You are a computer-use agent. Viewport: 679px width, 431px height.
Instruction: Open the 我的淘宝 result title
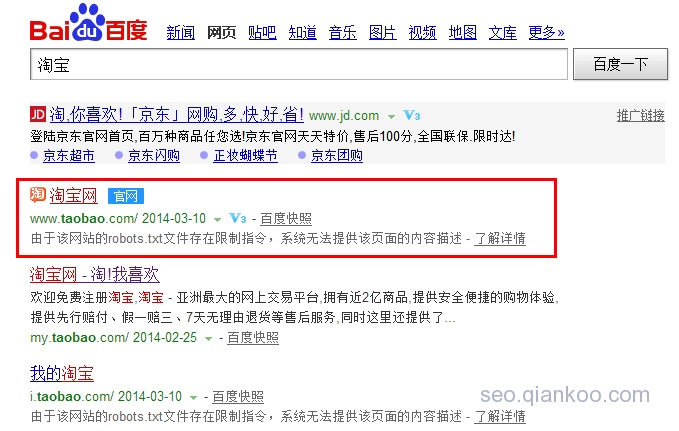(61, 373)
